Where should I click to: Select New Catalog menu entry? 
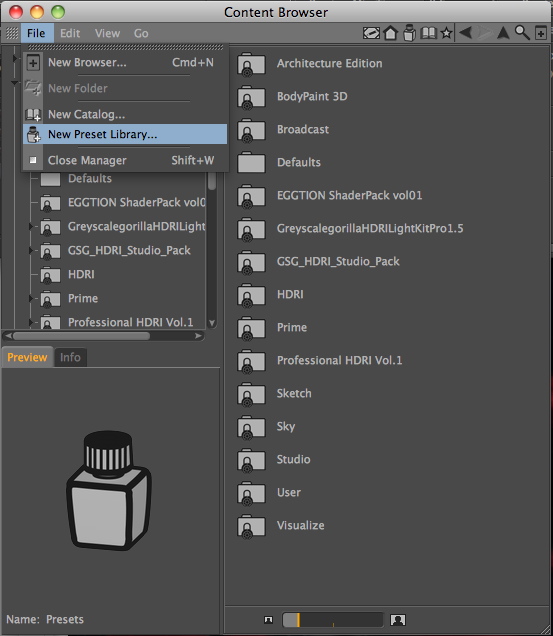(125, 114)
